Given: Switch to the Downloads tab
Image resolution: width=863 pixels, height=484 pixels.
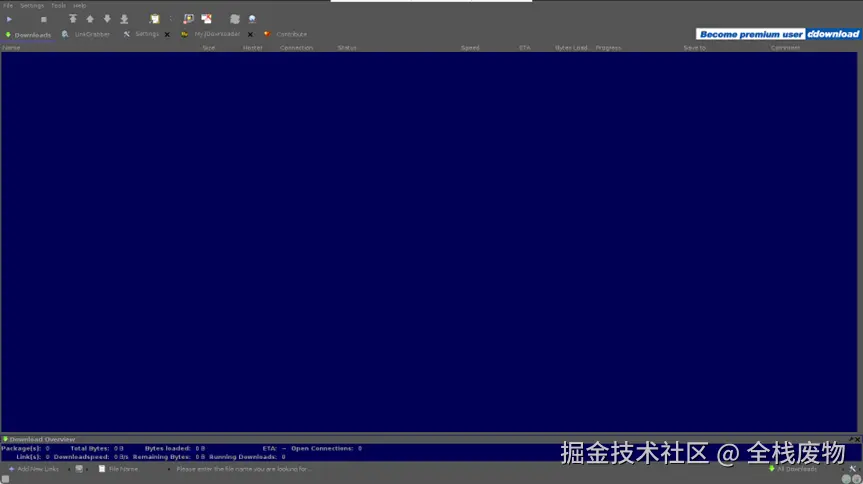Looking at the screenshot, I should 28,35.
